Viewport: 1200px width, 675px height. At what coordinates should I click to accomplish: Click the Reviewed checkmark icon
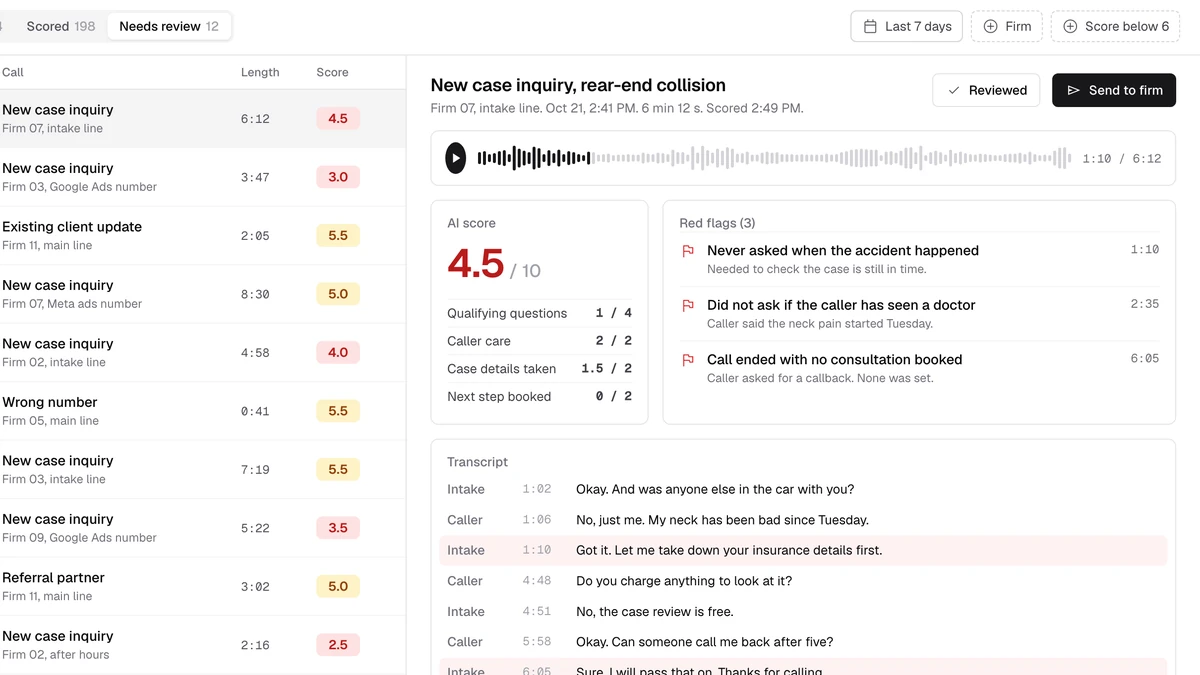point(953,90)
